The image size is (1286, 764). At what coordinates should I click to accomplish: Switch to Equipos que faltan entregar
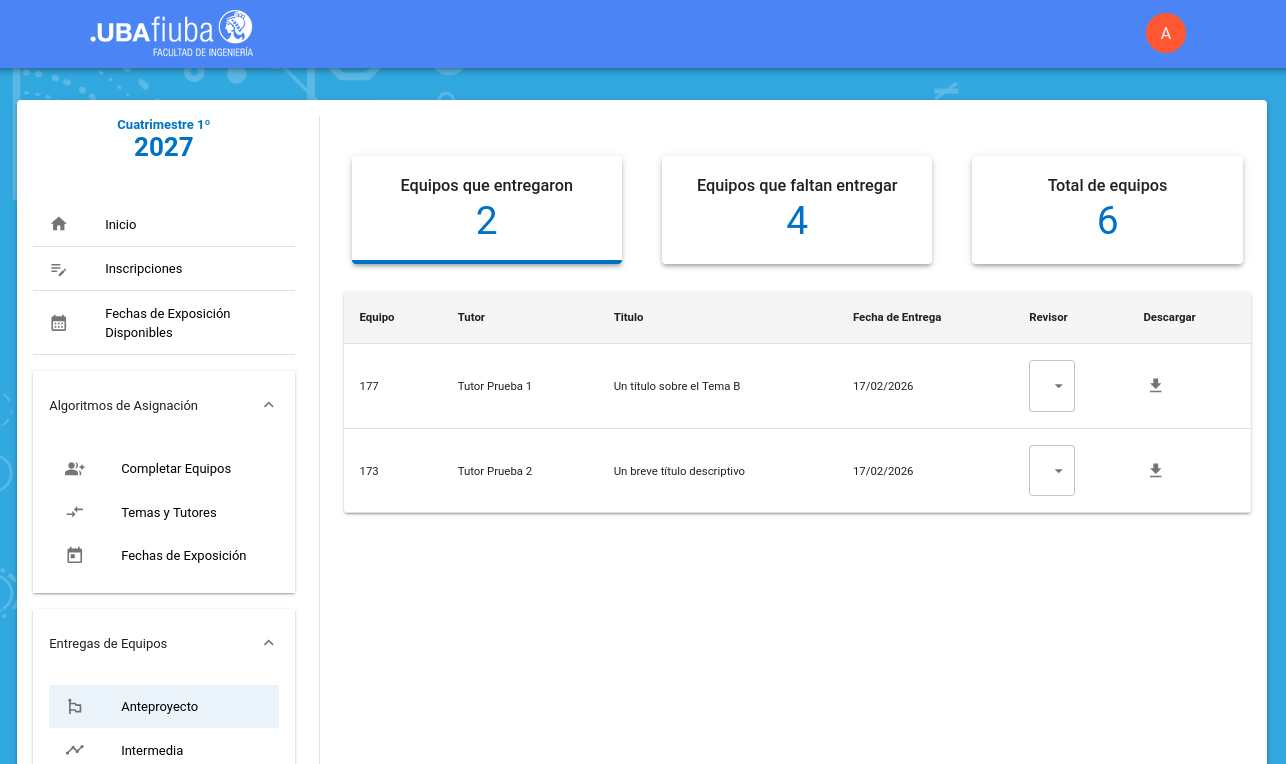click(797, 210)
